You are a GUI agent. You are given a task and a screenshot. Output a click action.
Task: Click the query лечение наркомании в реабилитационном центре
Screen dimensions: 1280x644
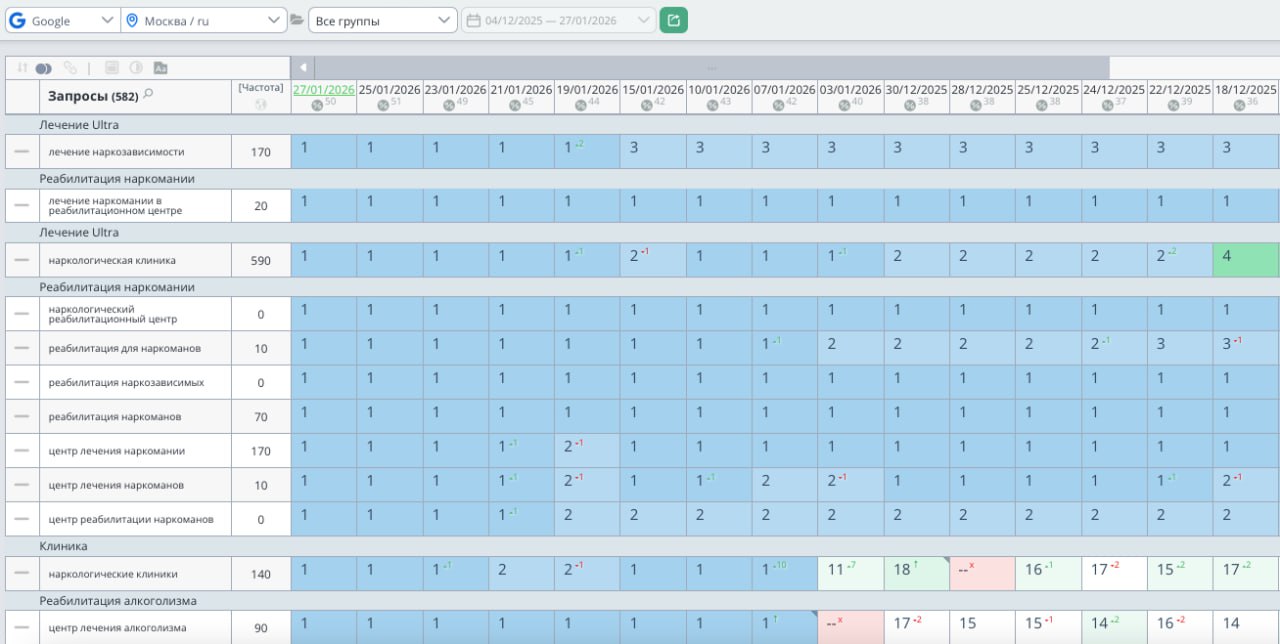(x=116, y=206)
